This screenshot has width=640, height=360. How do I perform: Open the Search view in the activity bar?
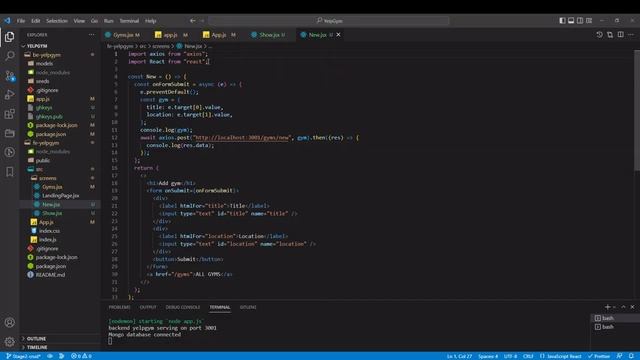click(x=9, y=56)
